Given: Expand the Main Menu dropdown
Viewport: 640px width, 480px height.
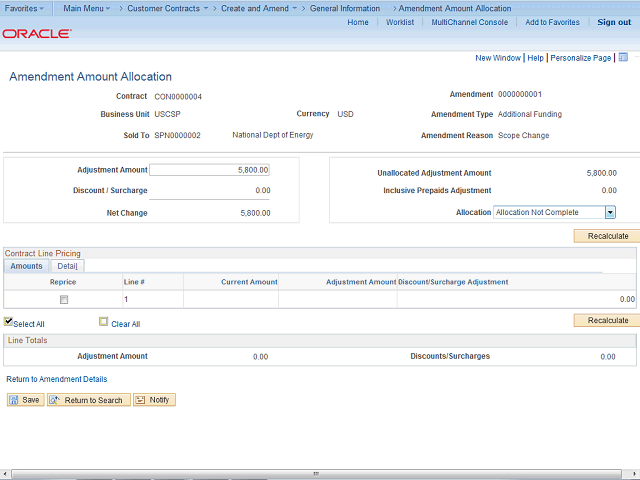Looking at the screenshot, I should (x=87, y=8).
